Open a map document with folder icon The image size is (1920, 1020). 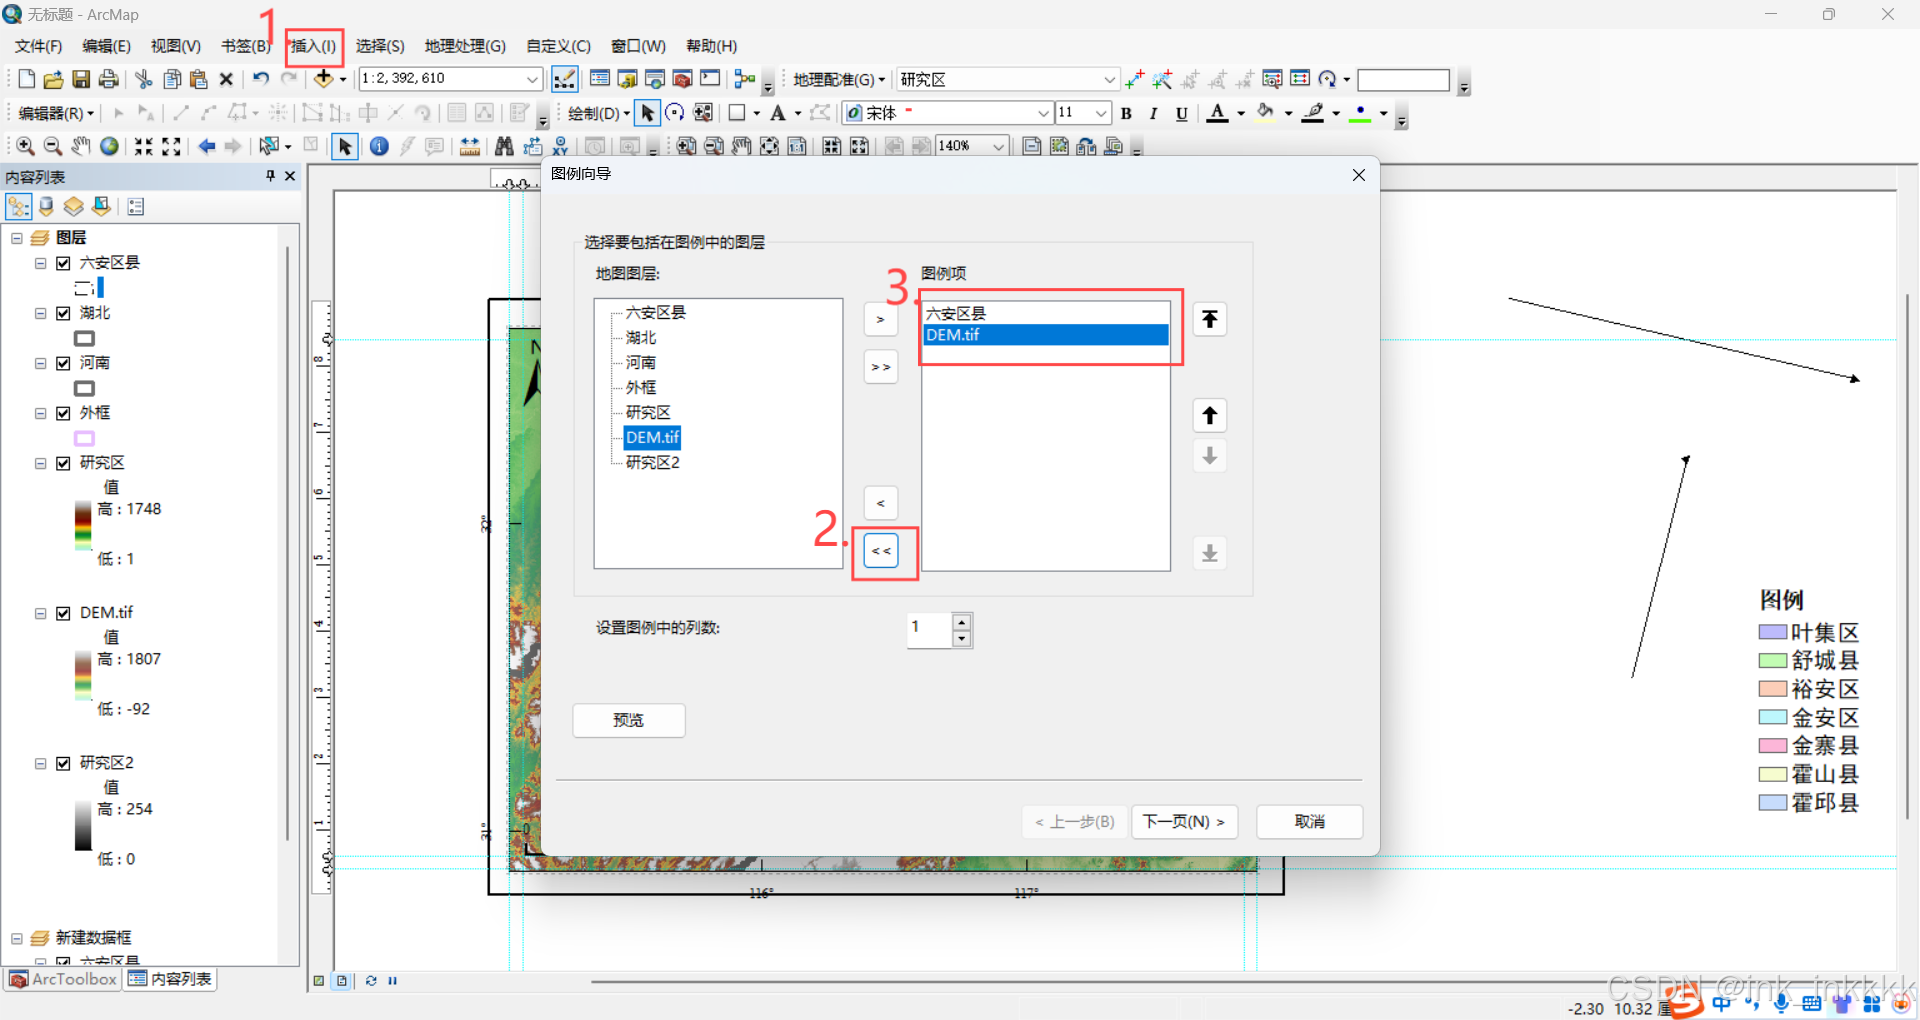coord(54,79)
